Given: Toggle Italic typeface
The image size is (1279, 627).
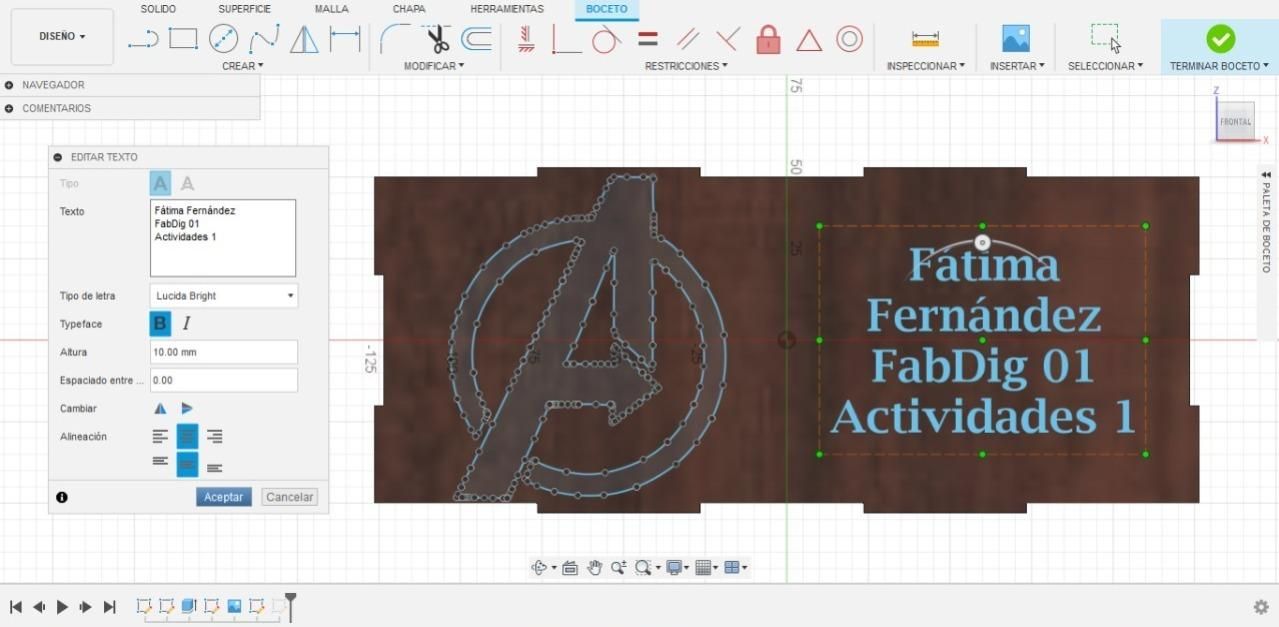Looking at the screenshot, I should (186, 324).
